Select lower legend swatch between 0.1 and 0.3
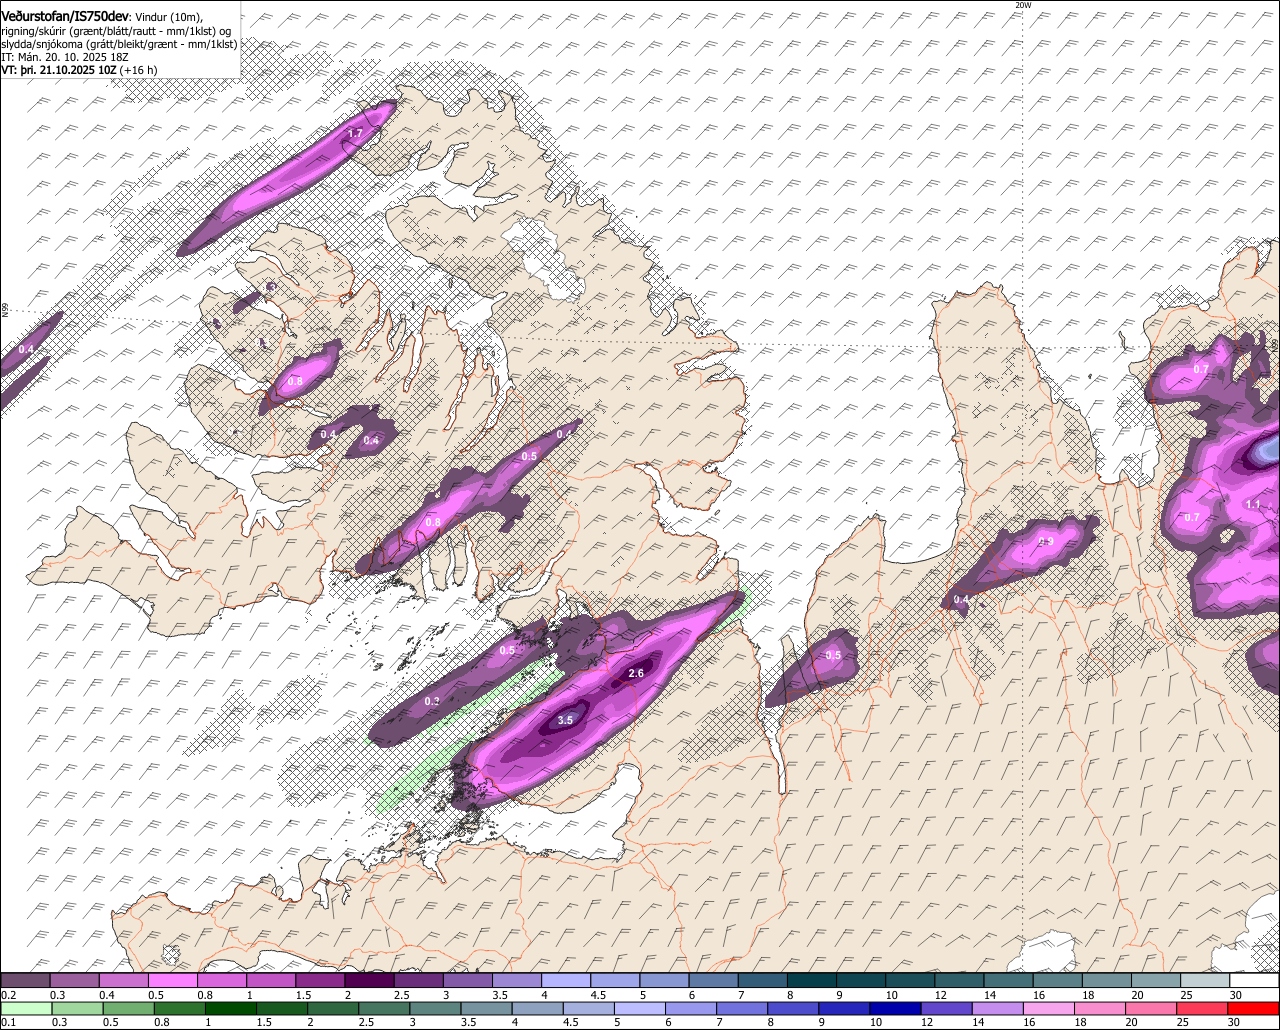Image resolution: width=1280 pixels, height=1030 pixels. tap(27, 1009)
